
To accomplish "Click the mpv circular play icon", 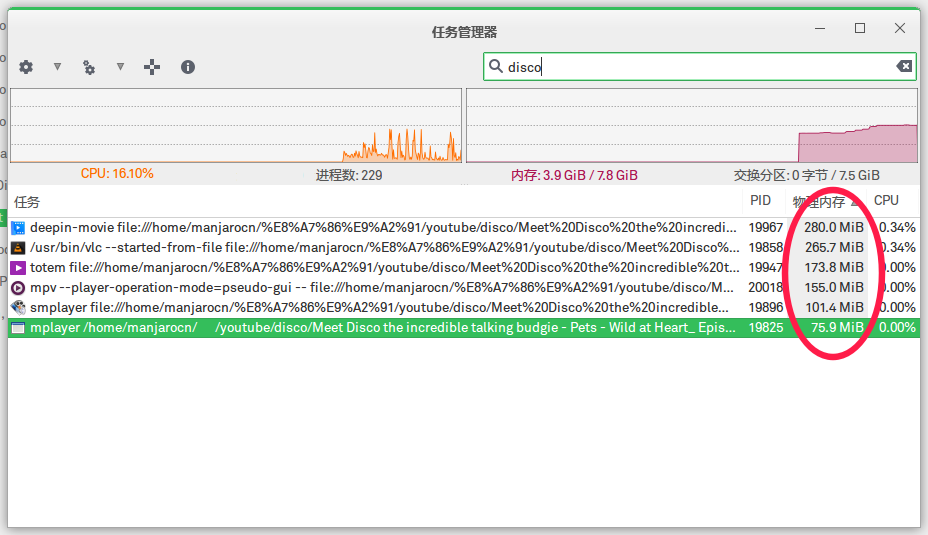I will 18,288.
